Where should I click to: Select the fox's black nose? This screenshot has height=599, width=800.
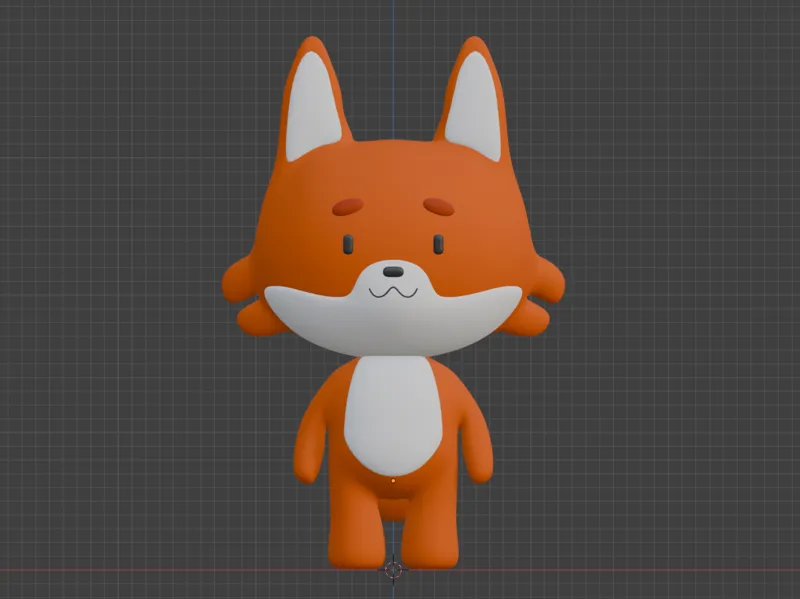[393, 271]
